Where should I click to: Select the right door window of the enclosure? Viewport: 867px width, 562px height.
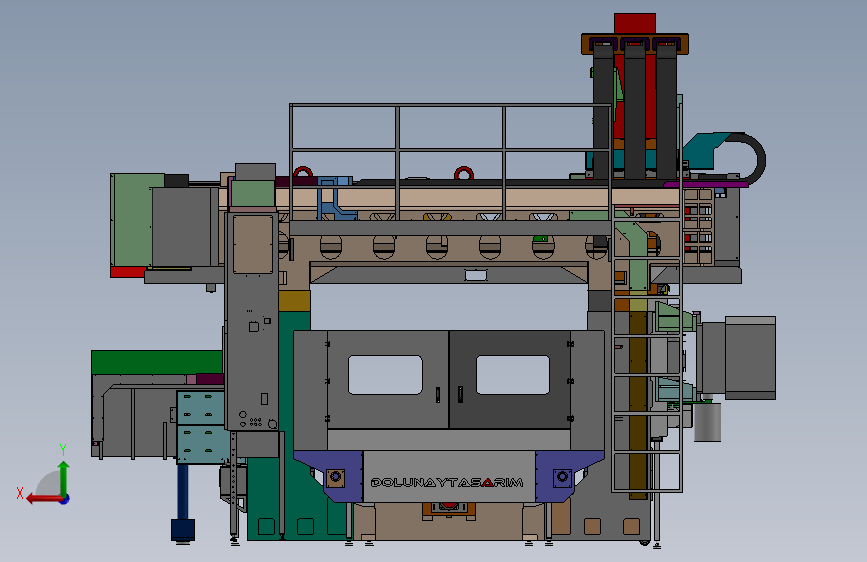pos(513,375)
